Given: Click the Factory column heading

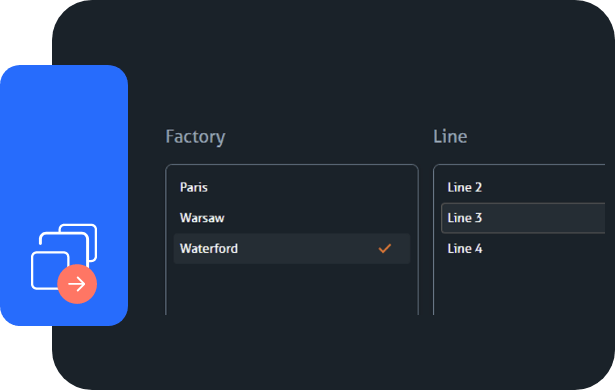Looking at the screenshot, I should pyautogui.click(x=195, y=137).
